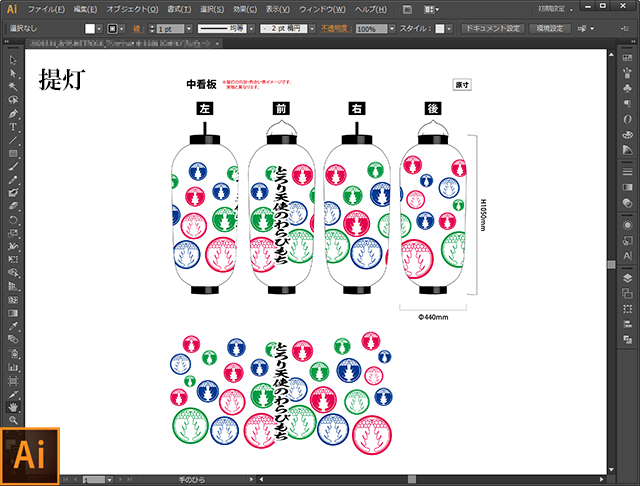Image resolution: width=640 pixels, height=486 pixels.
Task: Select the Eyedropper tool
Action: point(13,326)
